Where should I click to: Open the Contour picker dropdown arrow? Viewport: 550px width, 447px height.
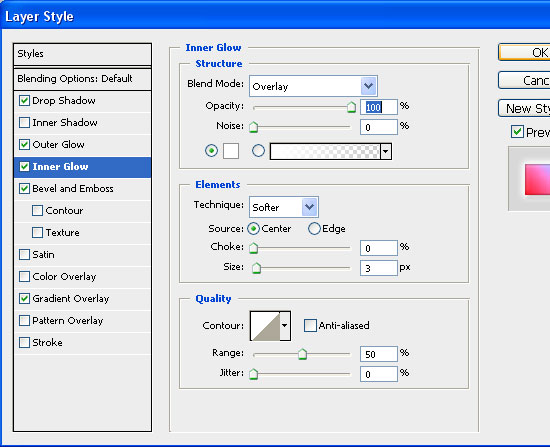284,326
